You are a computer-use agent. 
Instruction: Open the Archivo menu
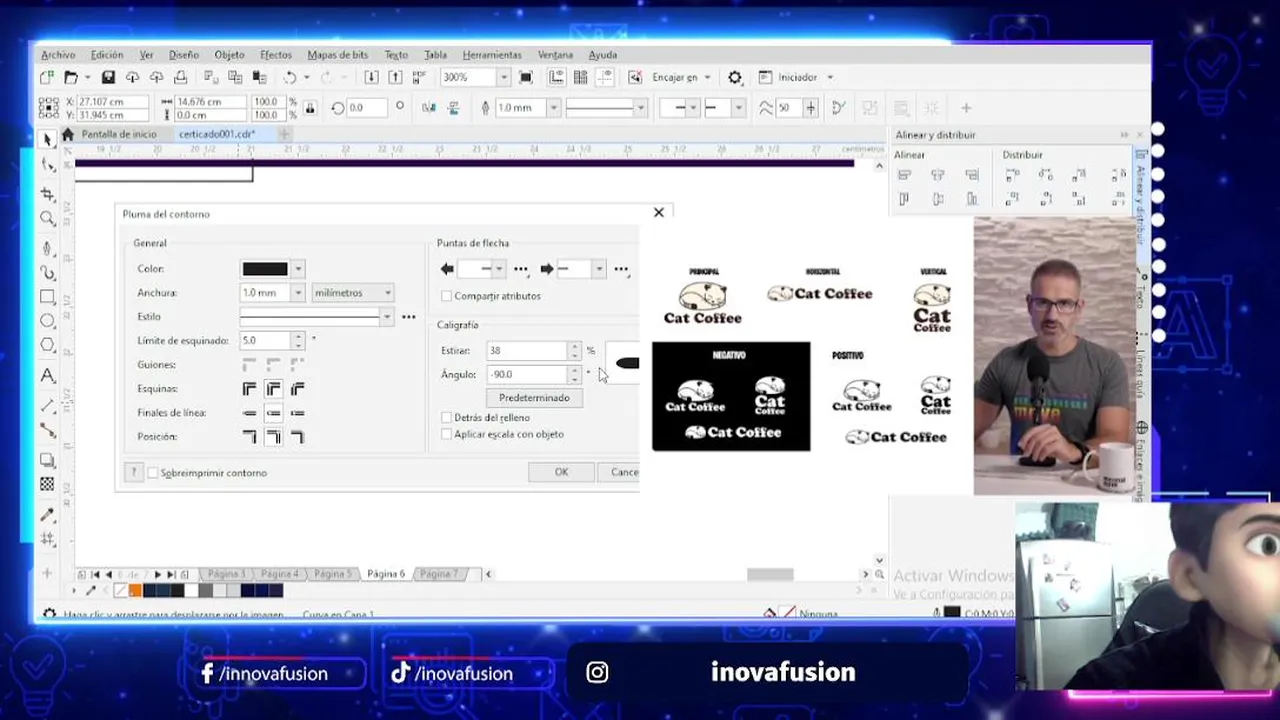pos(58,55)
